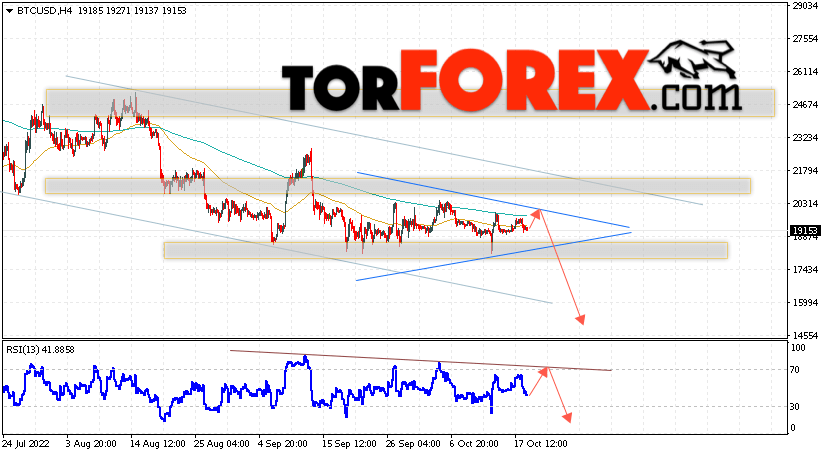Image resolution: width=828 pixels, height=455 pixels.
Task: Click the 14 Aug 12:00 time label
Action: click(x=156, y=443)
